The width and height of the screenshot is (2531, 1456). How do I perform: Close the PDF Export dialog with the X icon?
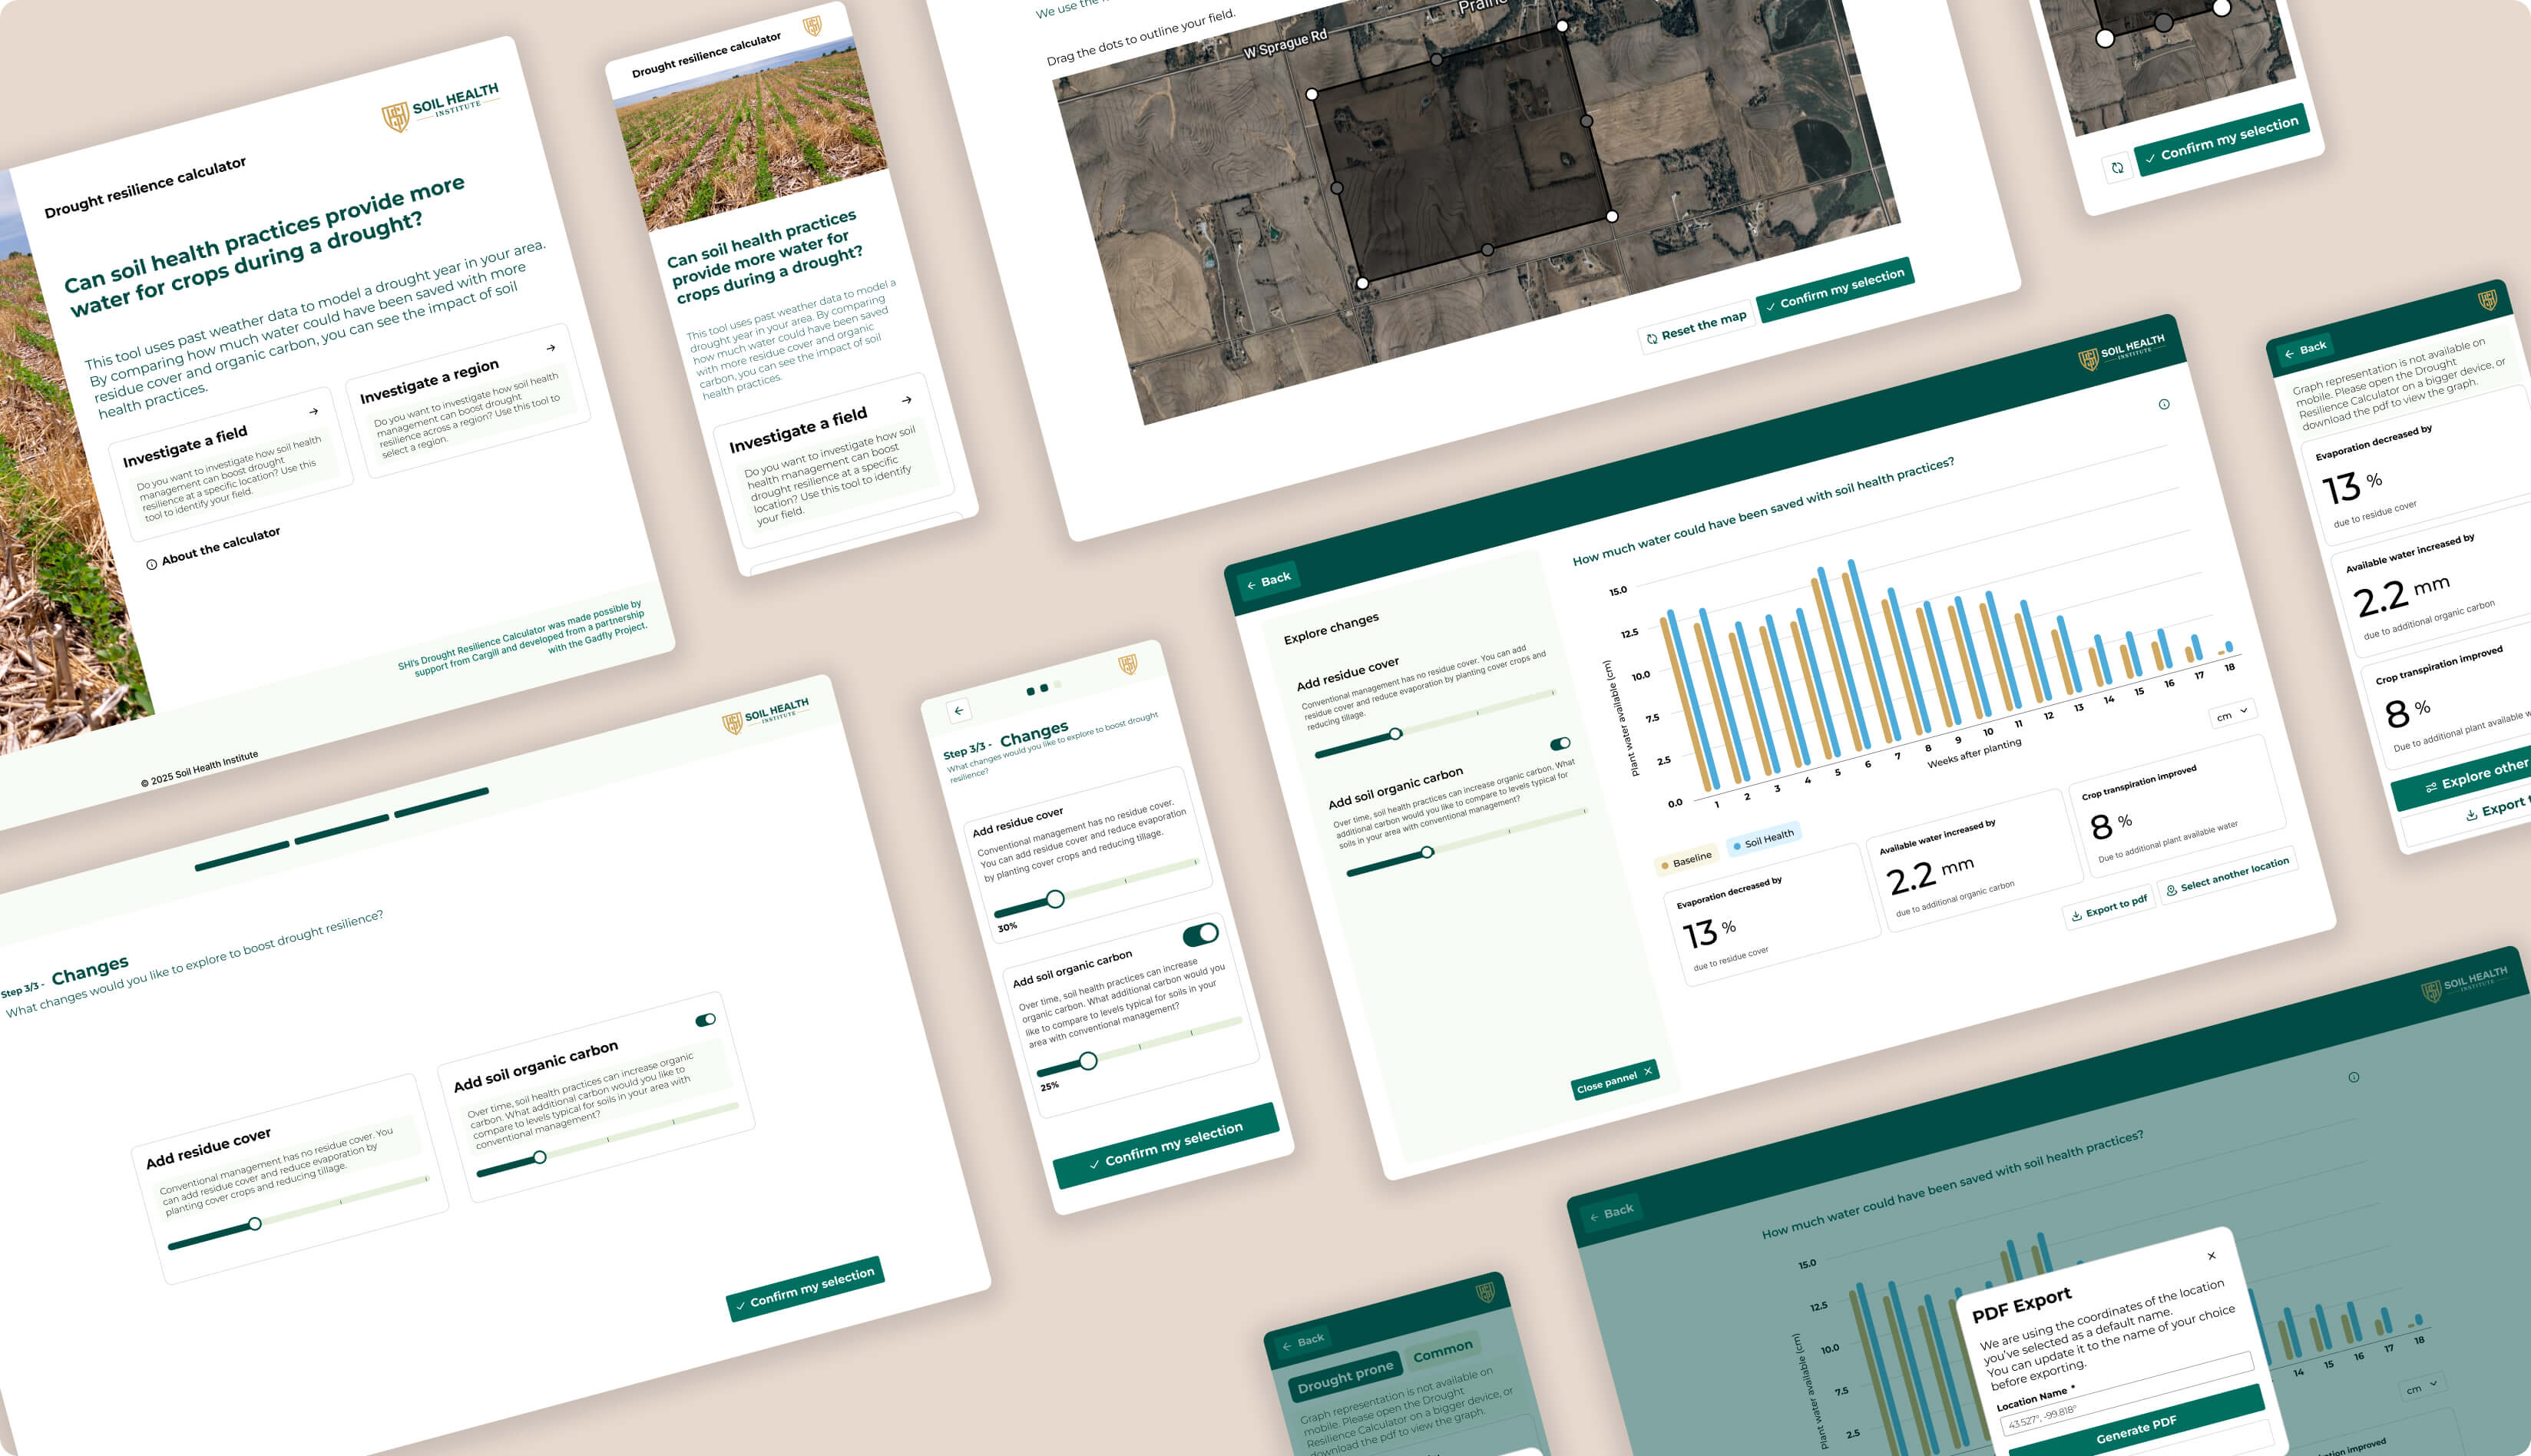click(x=2211, y=1255)
